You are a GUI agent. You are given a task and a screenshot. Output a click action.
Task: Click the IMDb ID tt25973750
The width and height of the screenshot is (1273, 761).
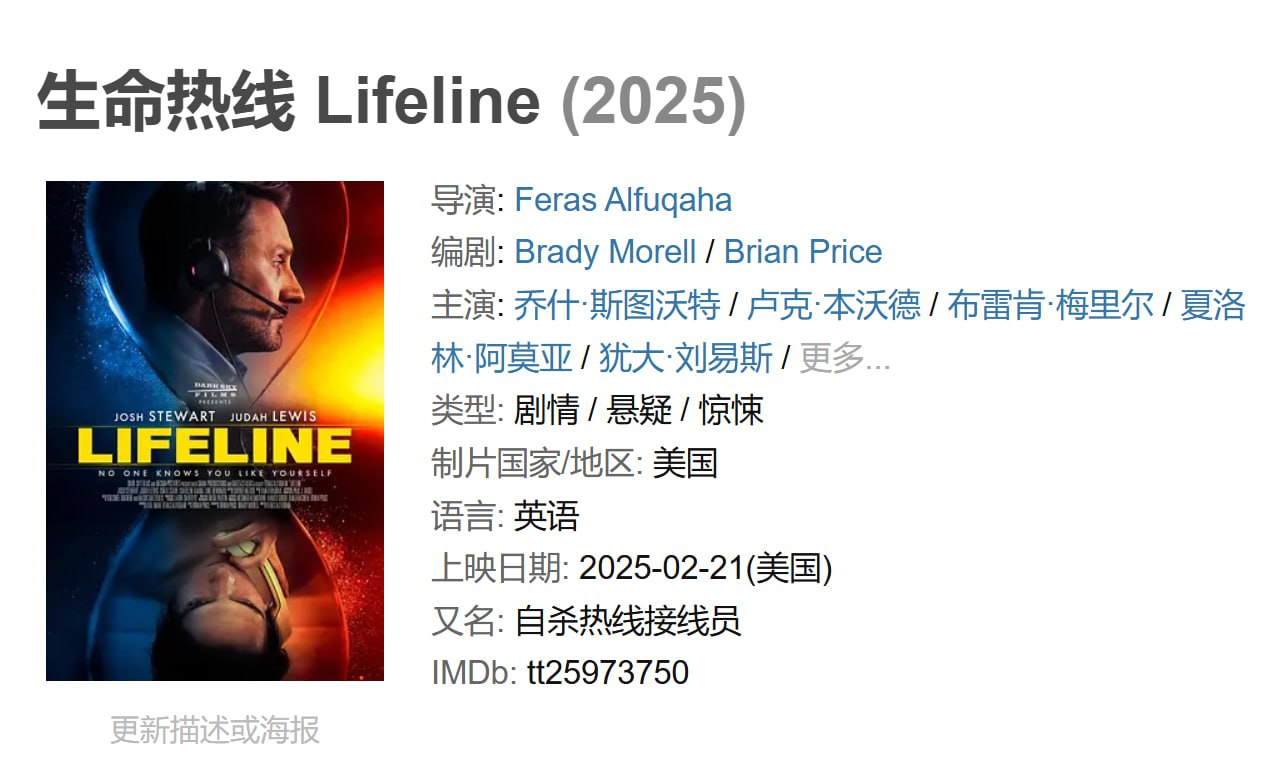[608, 672]
